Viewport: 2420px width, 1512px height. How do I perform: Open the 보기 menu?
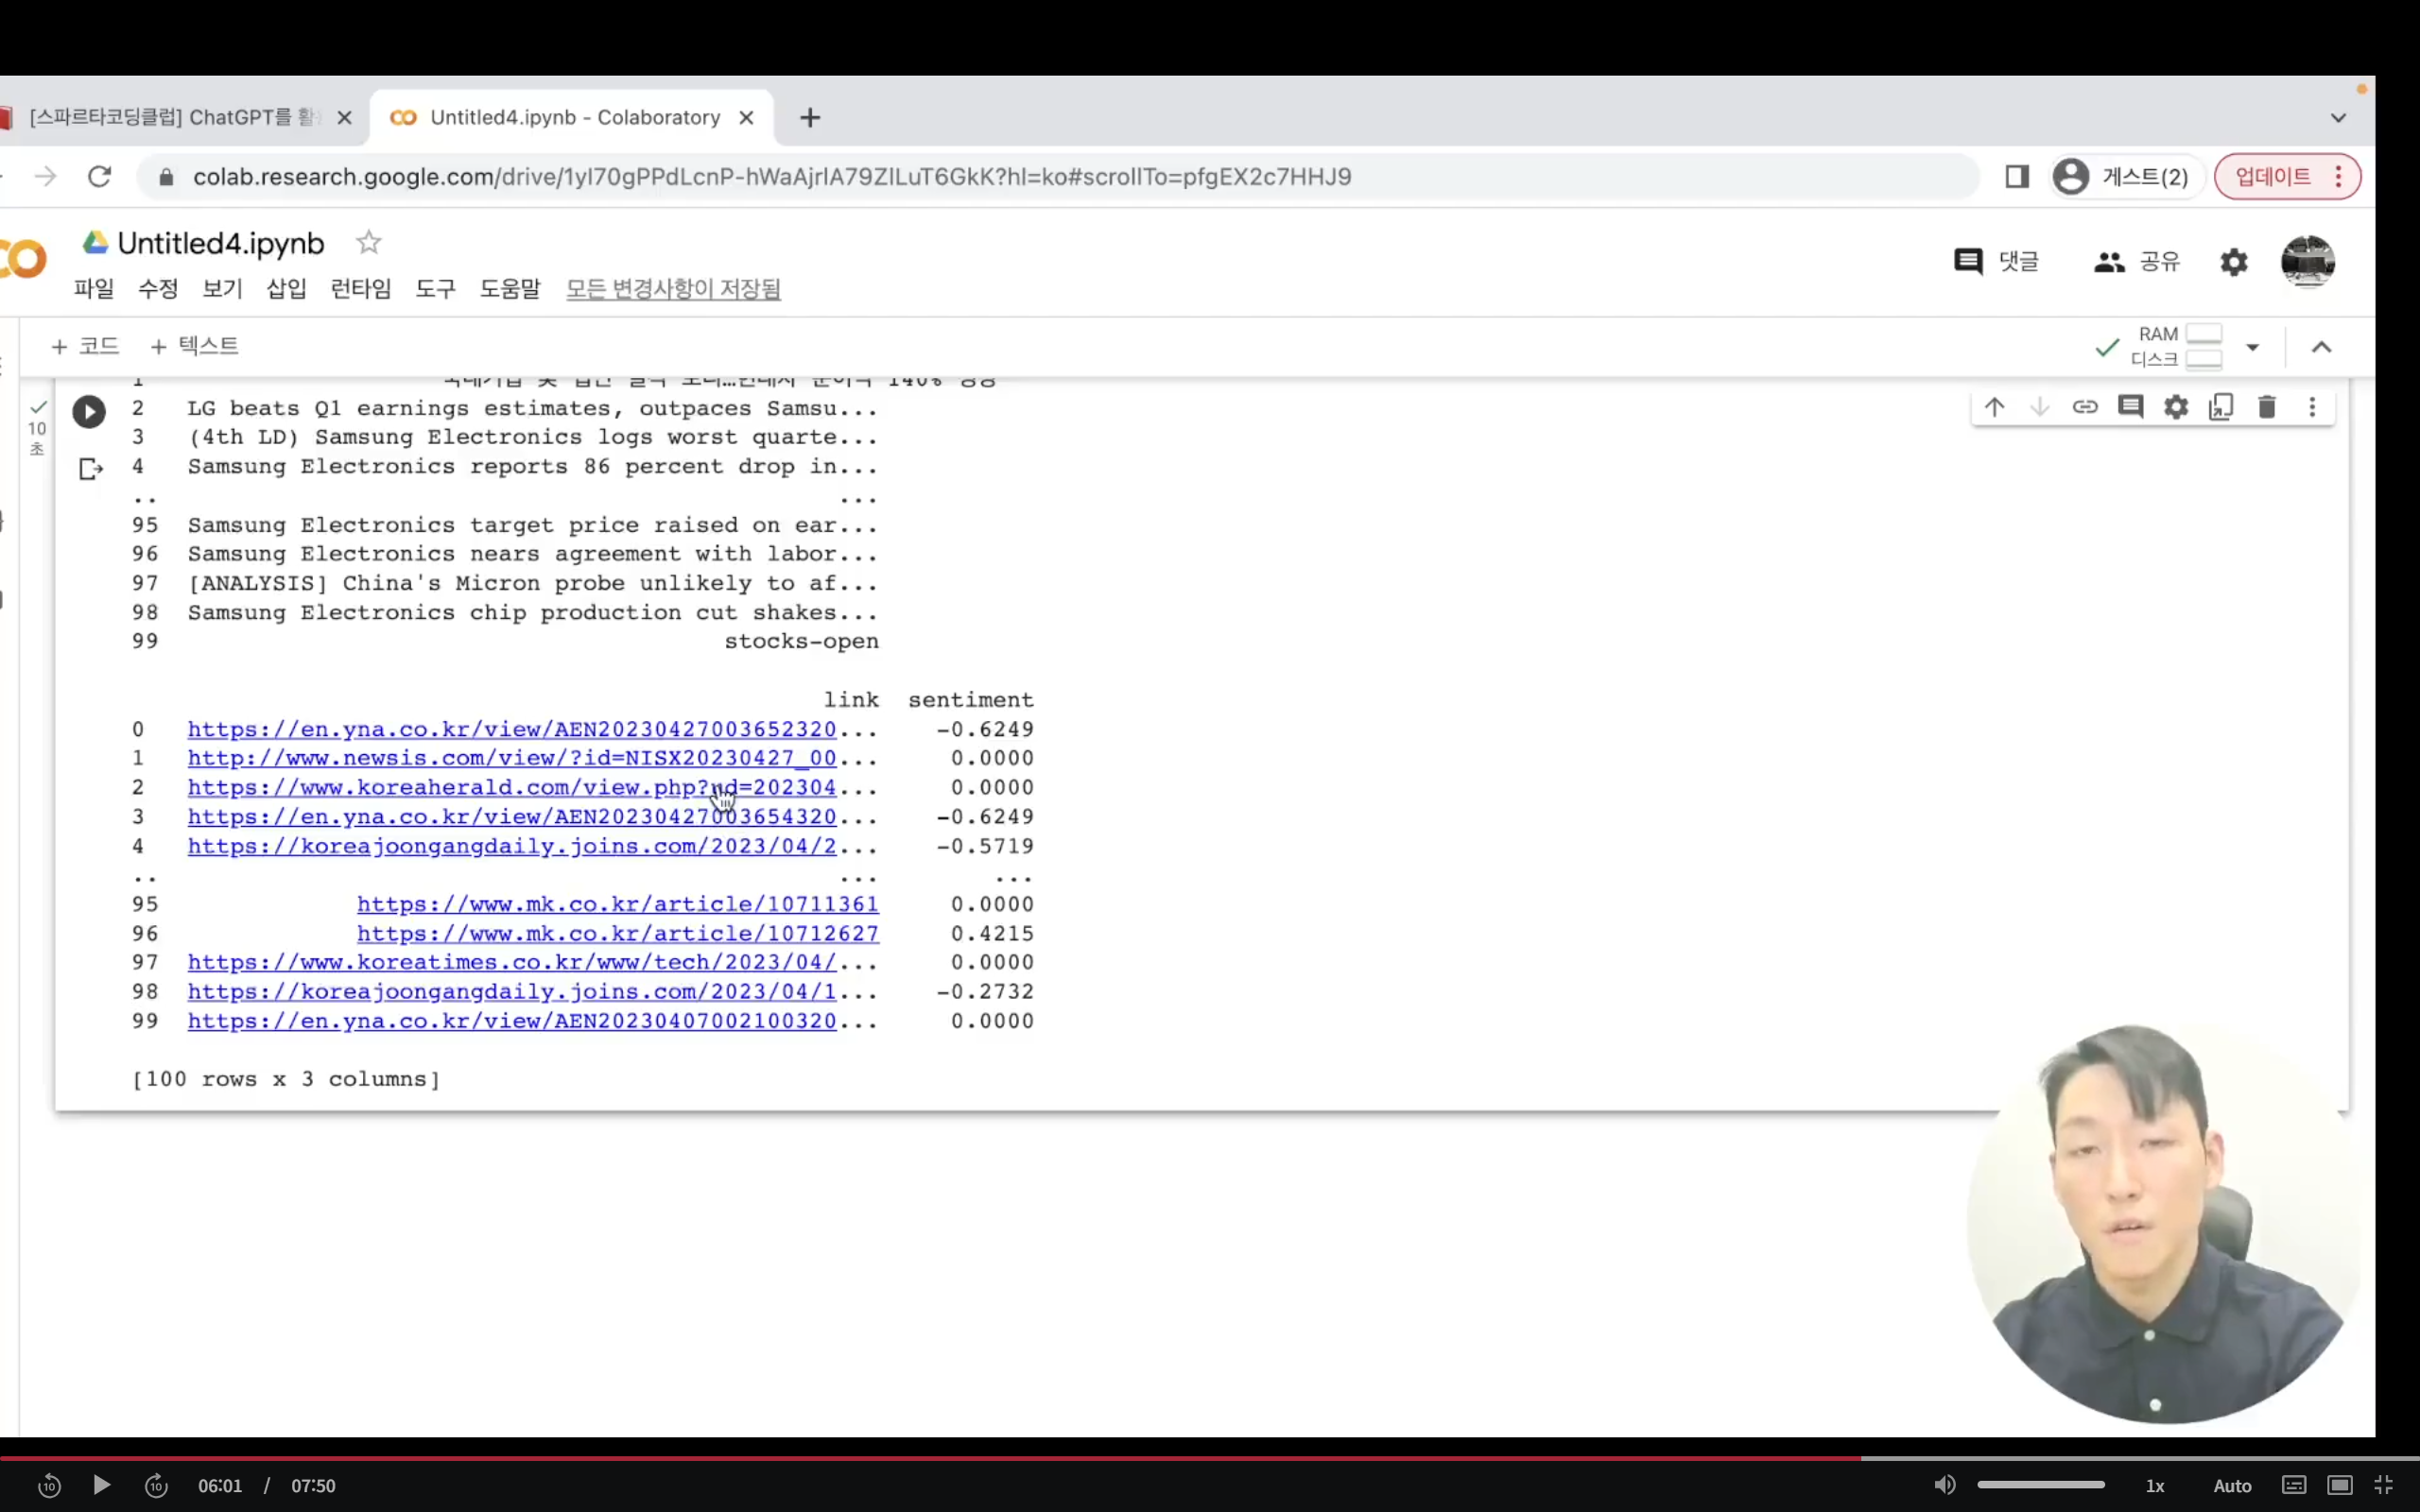[222, 289]
